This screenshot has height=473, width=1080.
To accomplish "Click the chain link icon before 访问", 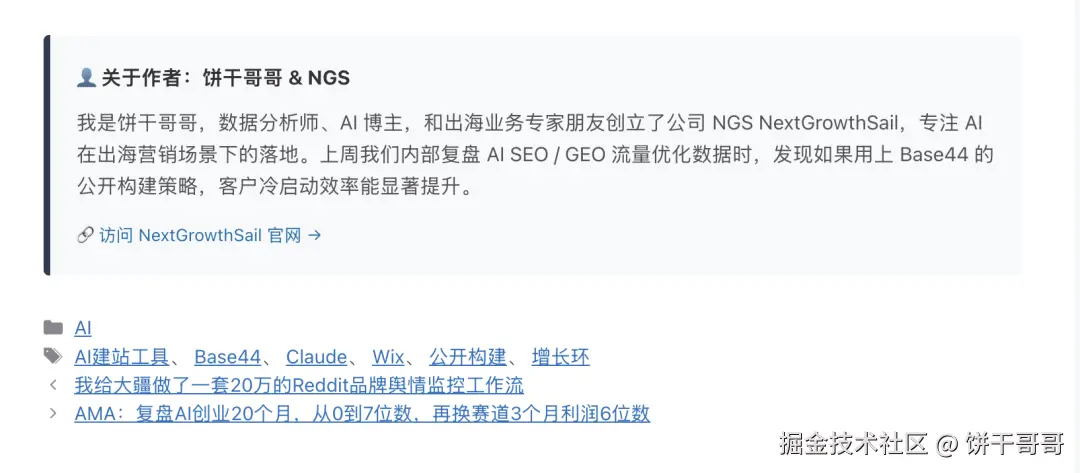I will tap(85, 236).
